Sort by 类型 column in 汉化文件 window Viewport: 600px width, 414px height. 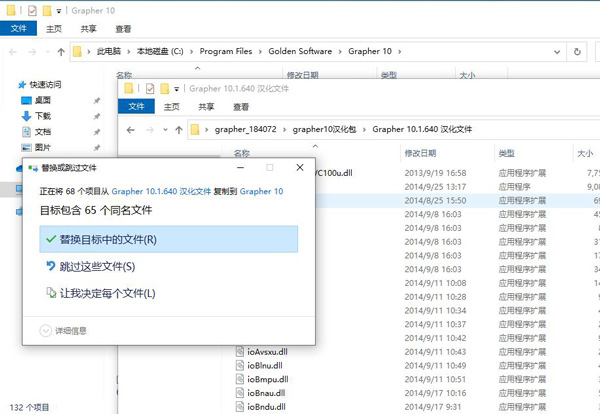[x=506, y=153]
